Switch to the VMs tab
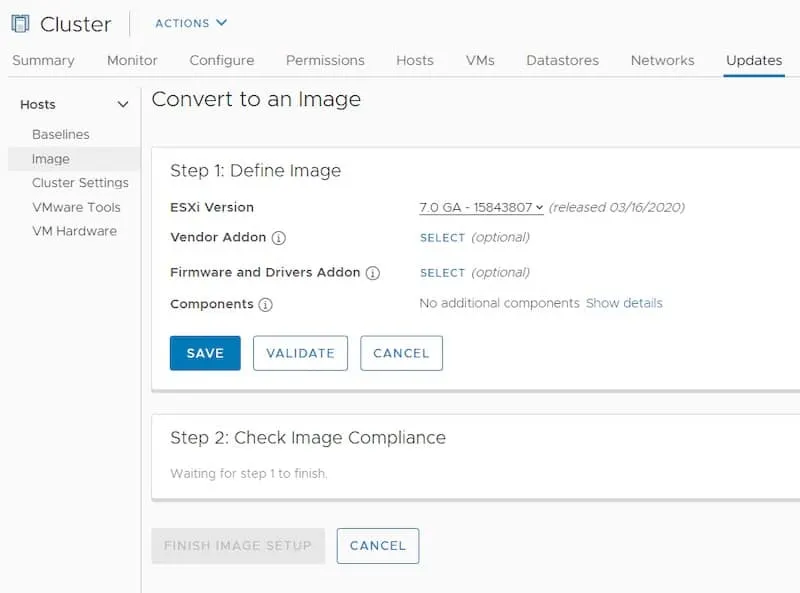The image size is (800, 593). click(x=480, y=60)
